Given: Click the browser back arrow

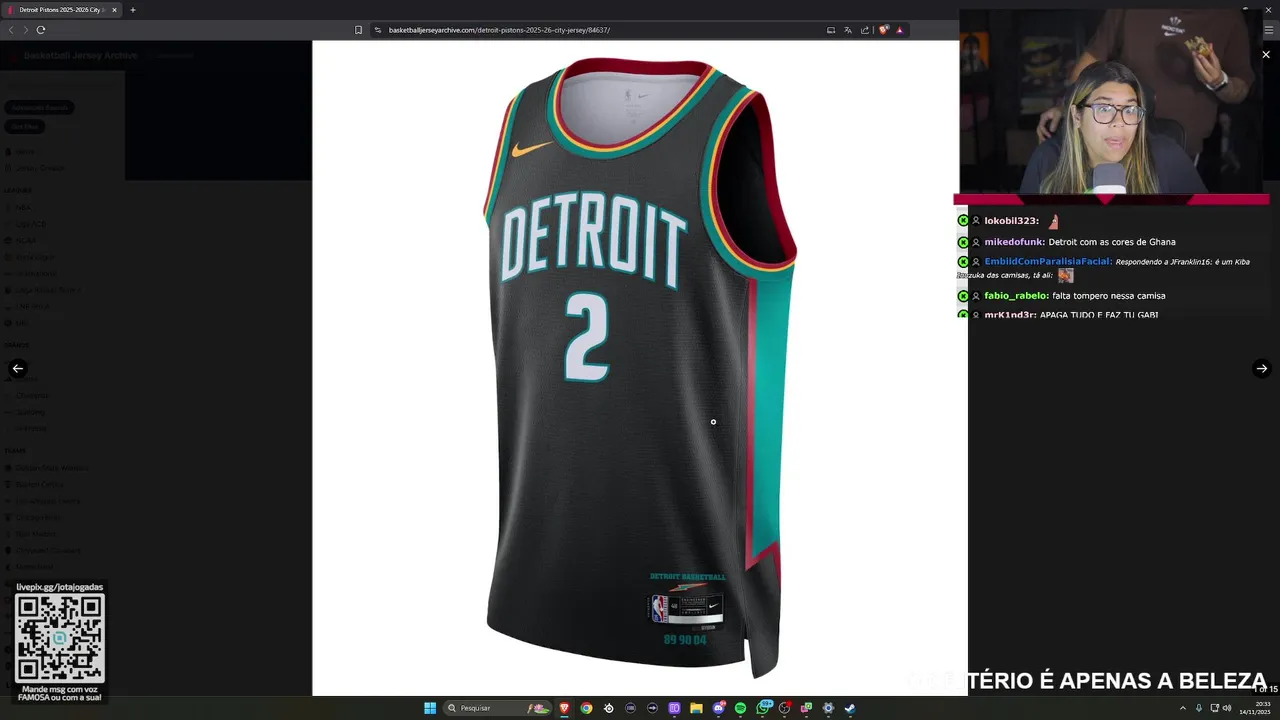Looking at the screenshot, I should click(11, 30).
